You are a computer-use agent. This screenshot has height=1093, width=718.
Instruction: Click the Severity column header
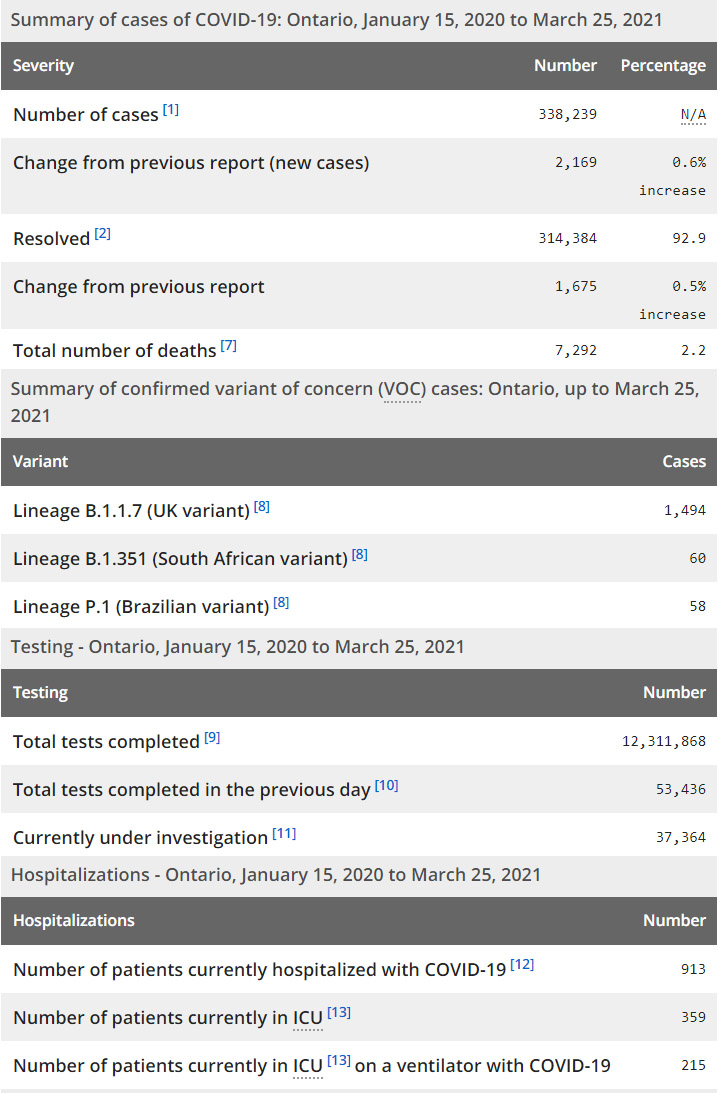click(x=44, y=66)
